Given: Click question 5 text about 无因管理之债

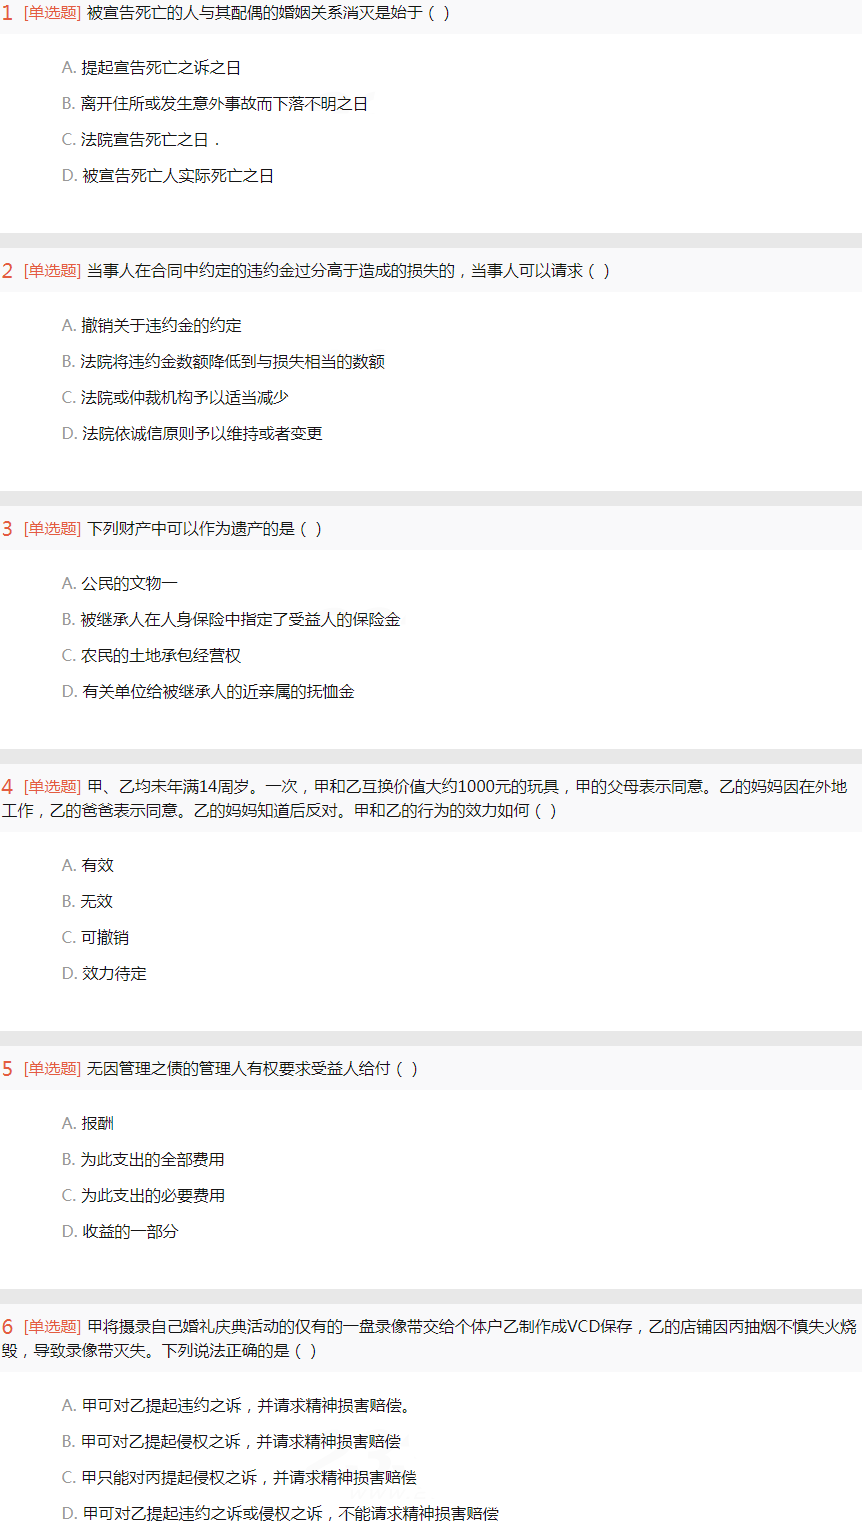Looking at the screenshot, I should (252, 1069).
